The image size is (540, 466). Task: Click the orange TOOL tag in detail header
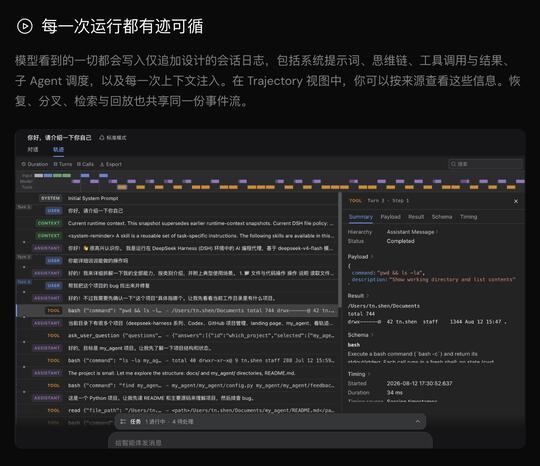355,201
